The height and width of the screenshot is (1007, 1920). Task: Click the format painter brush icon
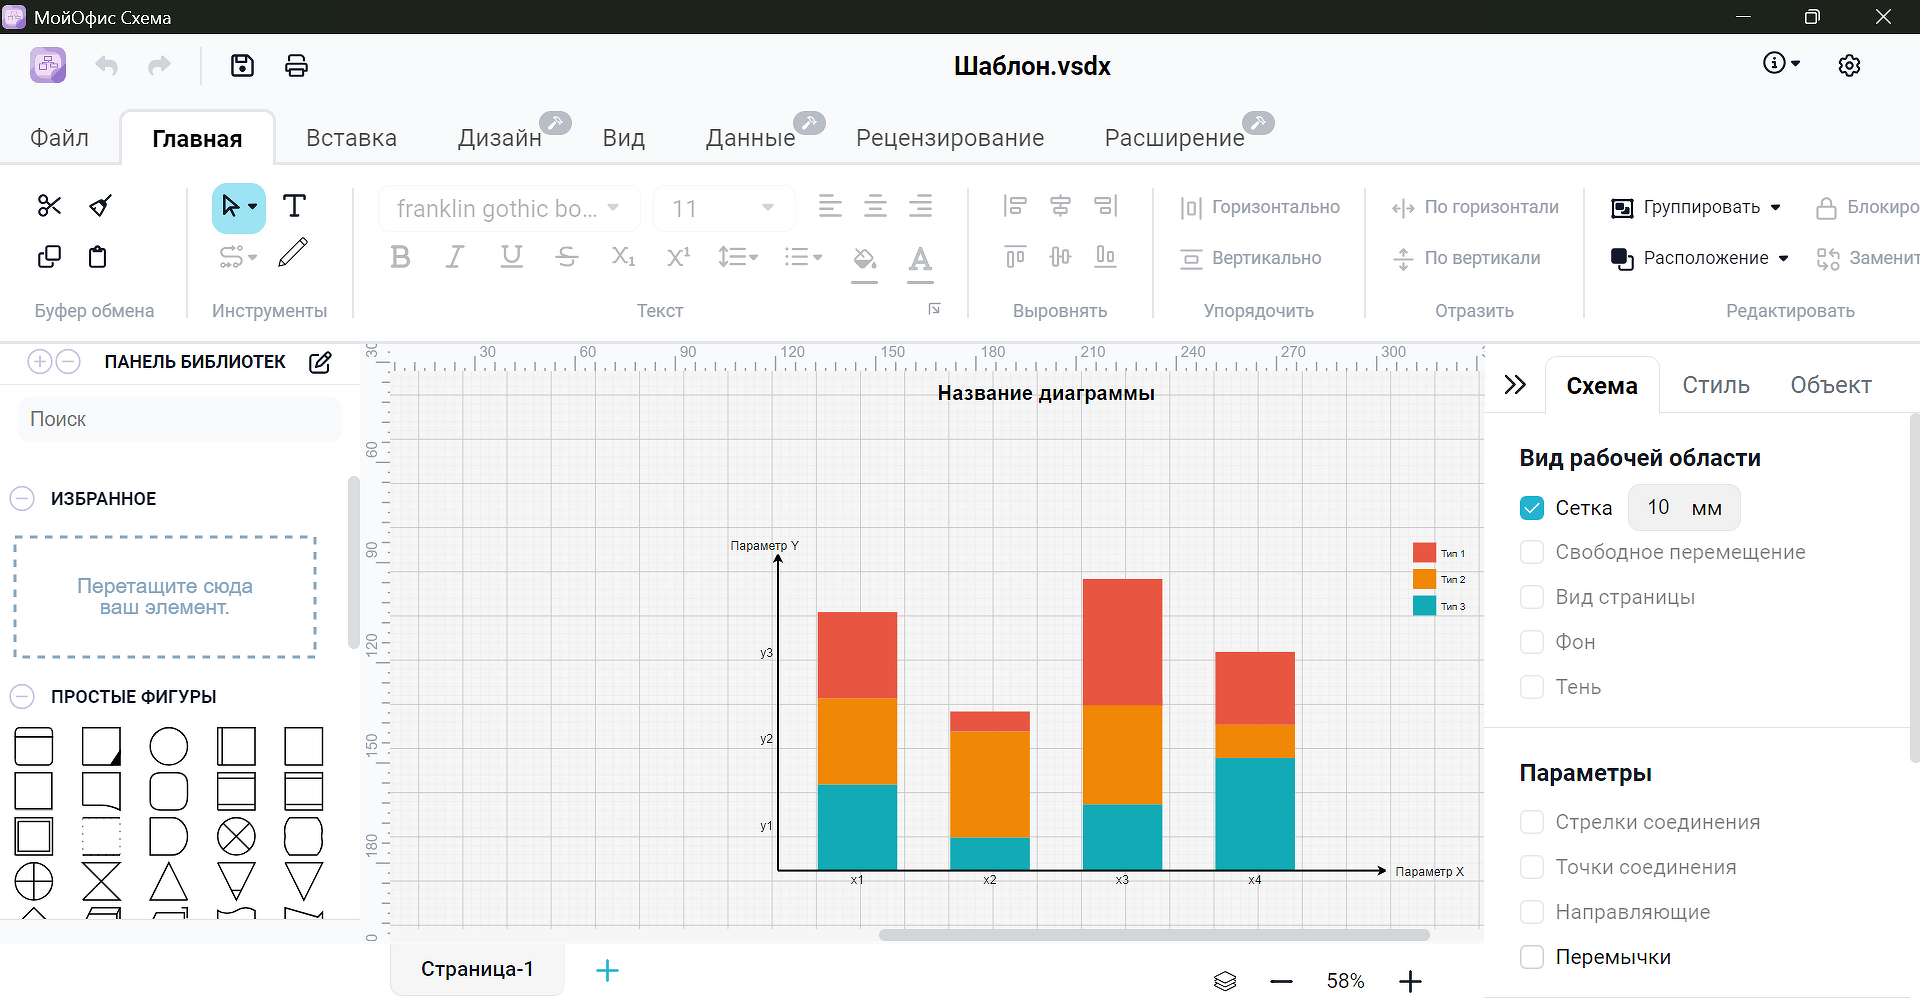click(x=100, y=206)
